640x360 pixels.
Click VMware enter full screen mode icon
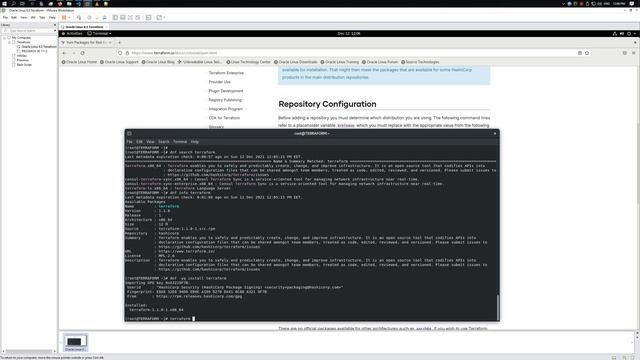[x=130, y=18]
